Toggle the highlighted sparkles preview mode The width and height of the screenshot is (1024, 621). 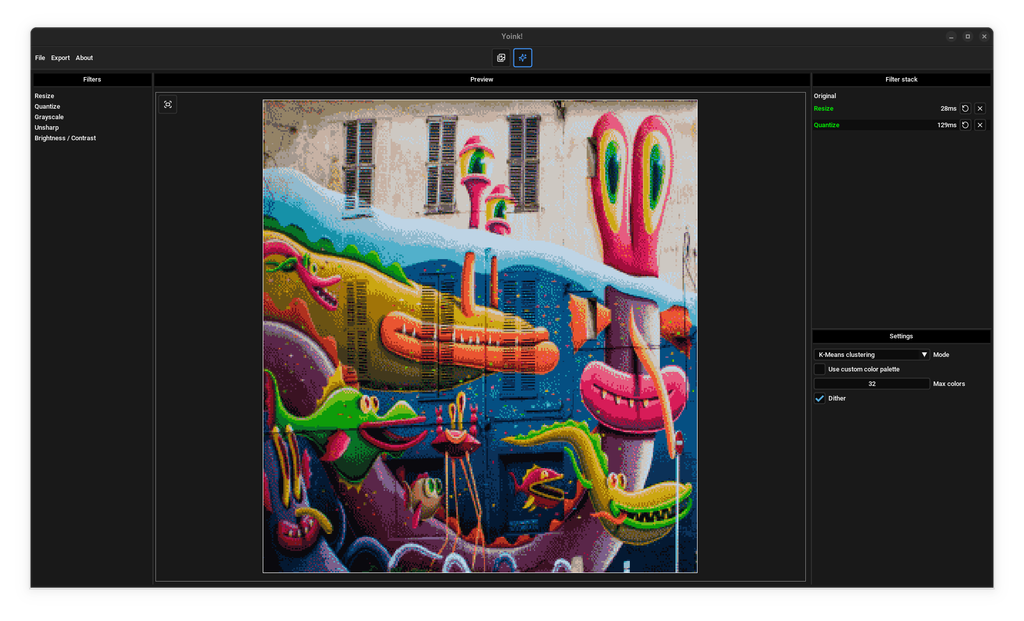pos(522,57)
